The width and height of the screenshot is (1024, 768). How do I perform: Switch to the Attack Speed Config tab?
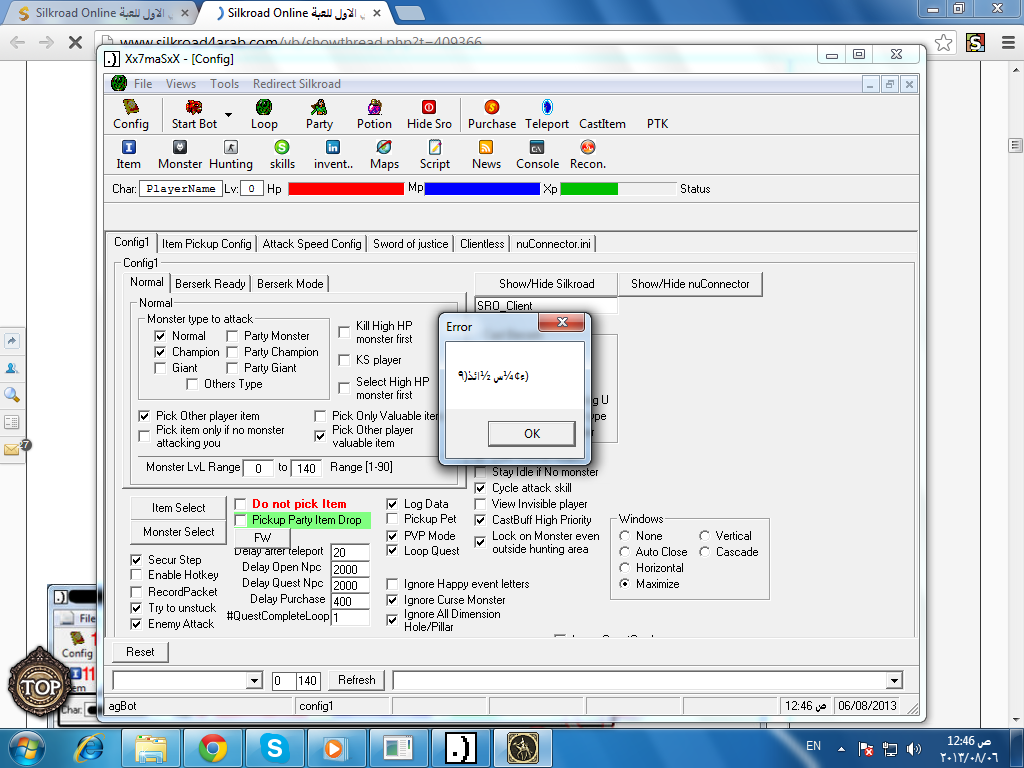[312, 244]
